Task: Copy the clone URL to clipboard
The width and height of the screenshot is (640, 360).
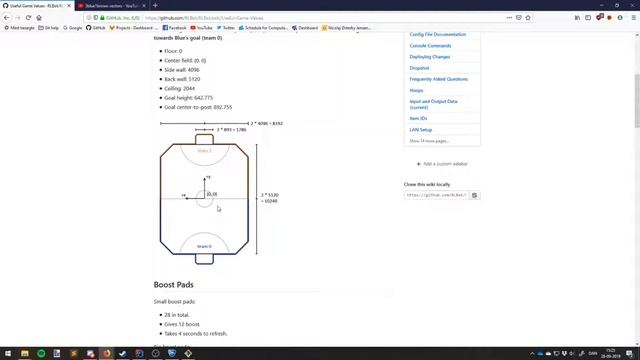Action: [474, 195]
